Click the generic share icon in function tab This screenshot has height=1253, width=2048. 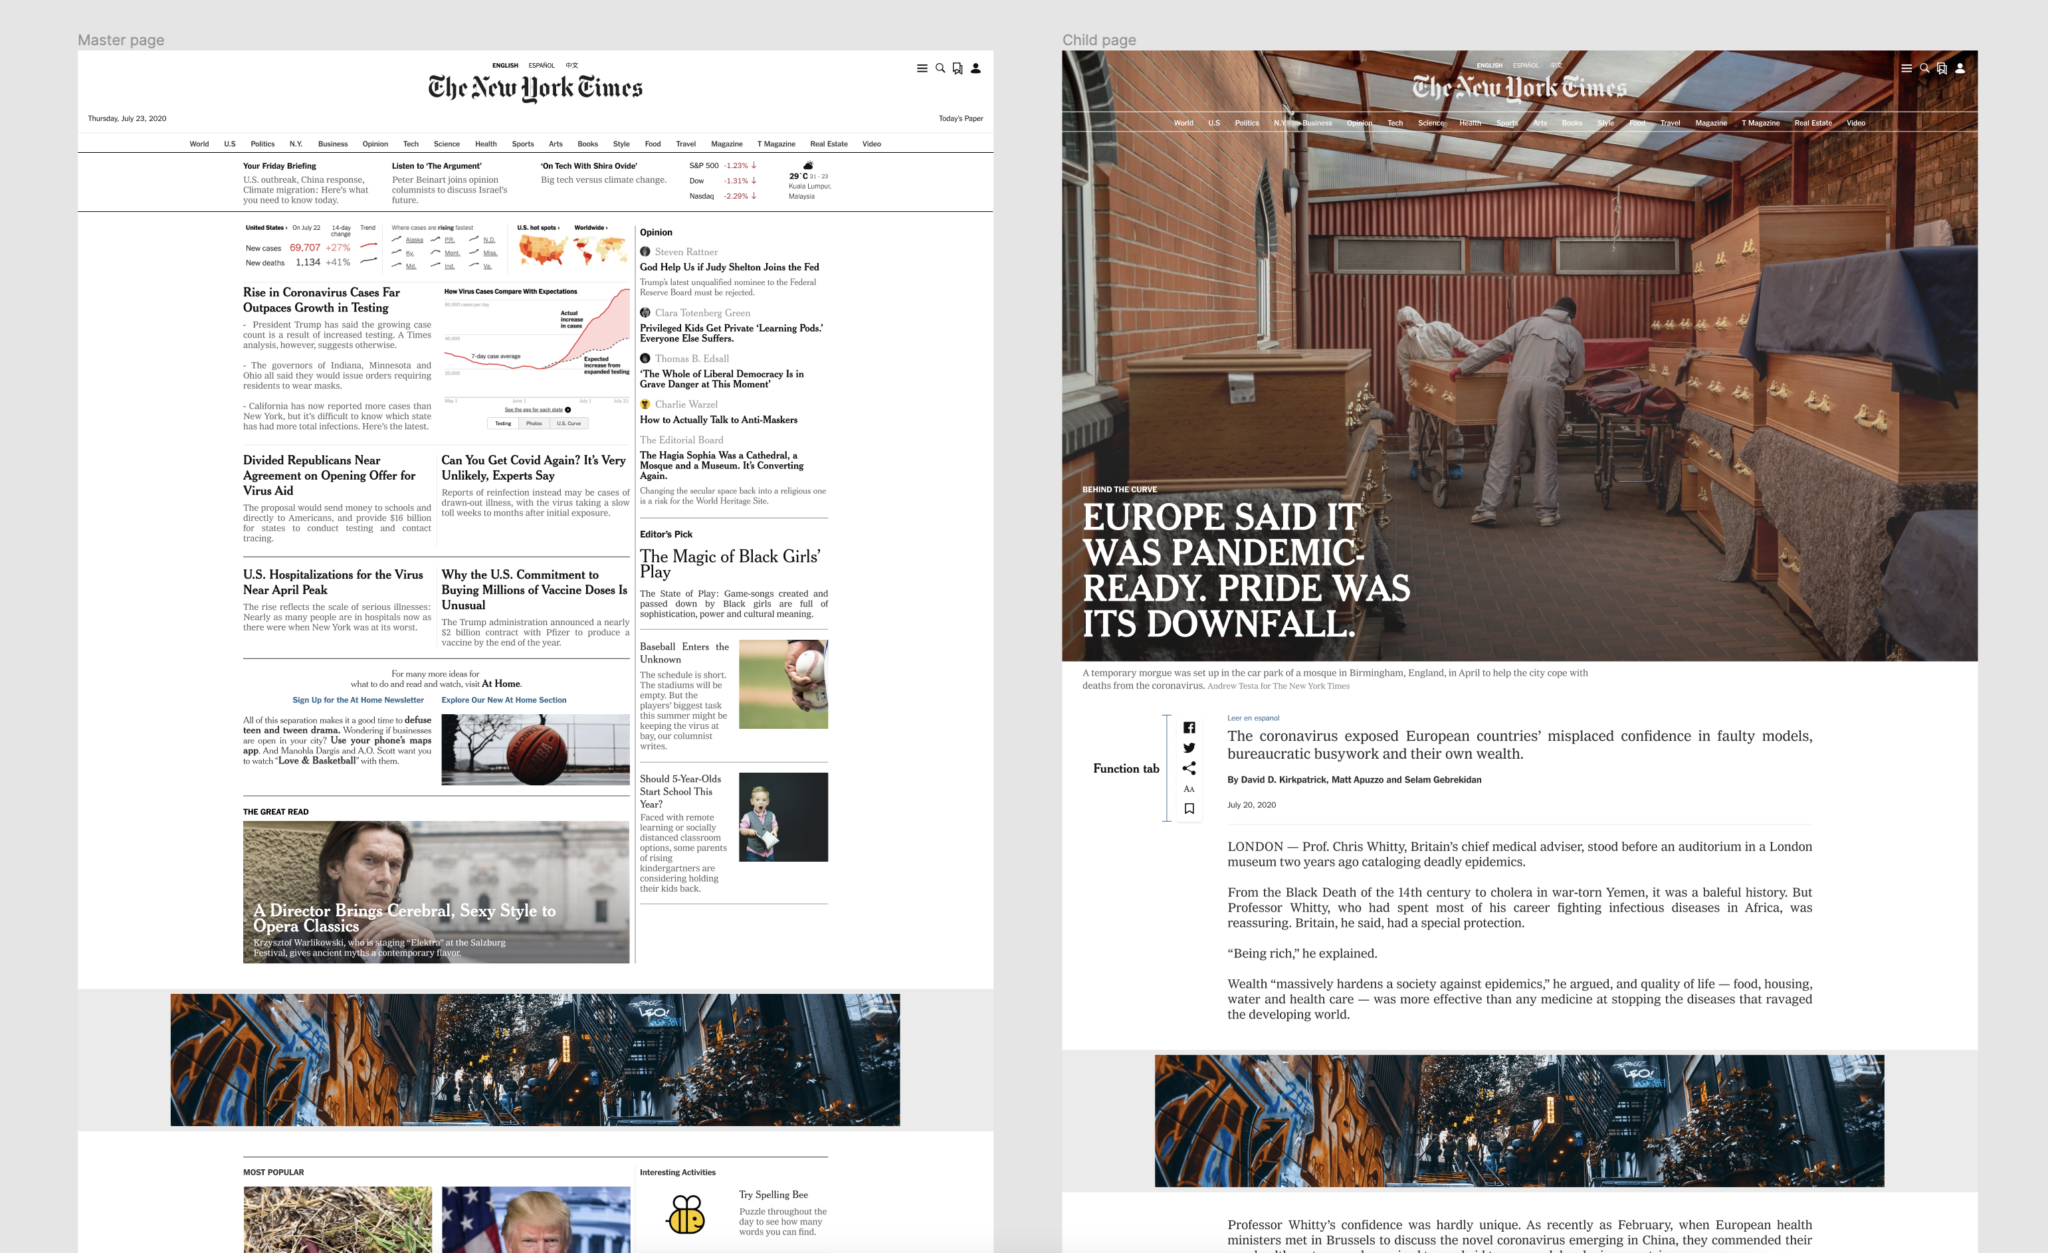[1189, 768]
